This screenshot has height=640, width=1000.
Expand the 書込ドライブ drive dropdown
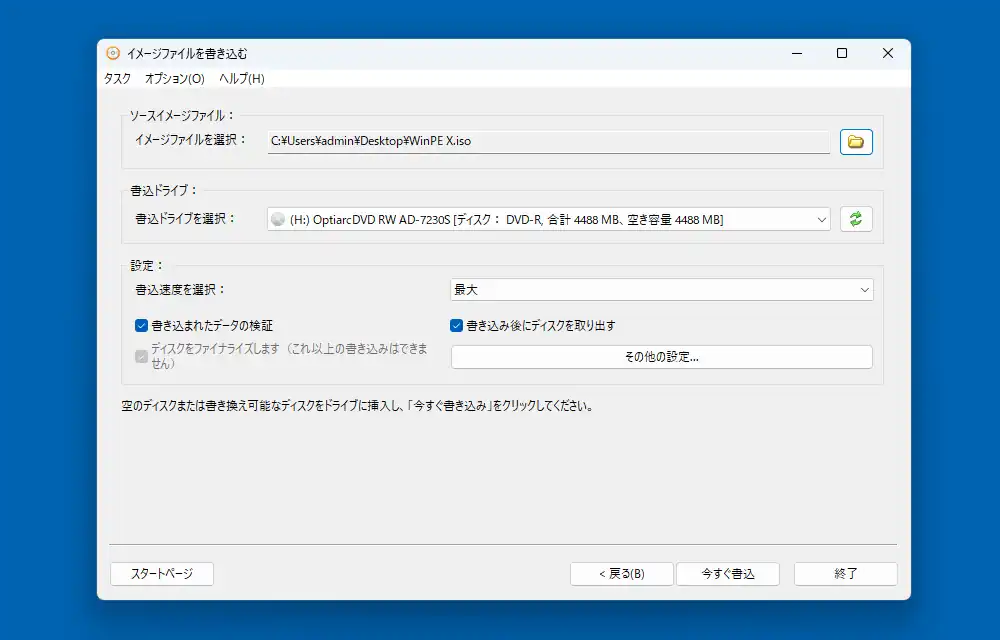821,220
